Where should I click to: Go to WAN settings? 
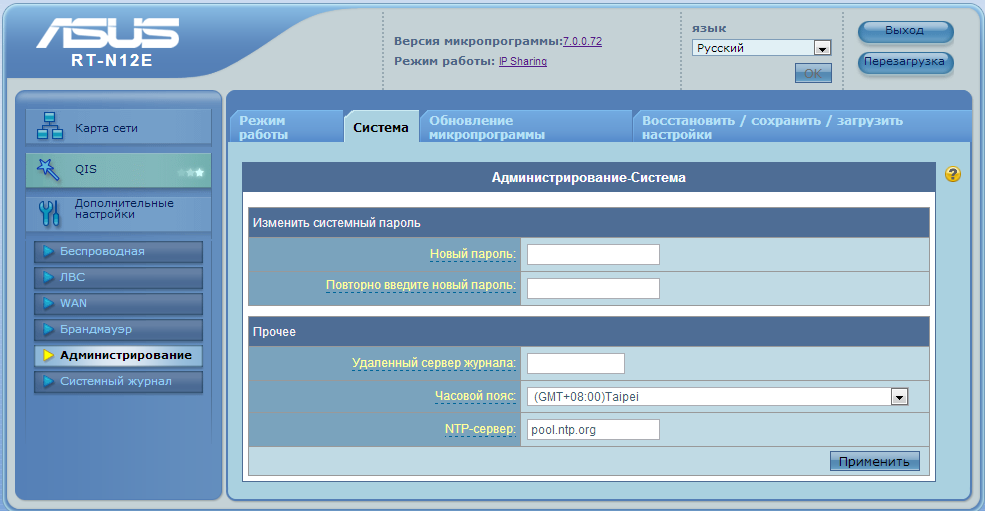pyautogui.click(x=118, y=304)
